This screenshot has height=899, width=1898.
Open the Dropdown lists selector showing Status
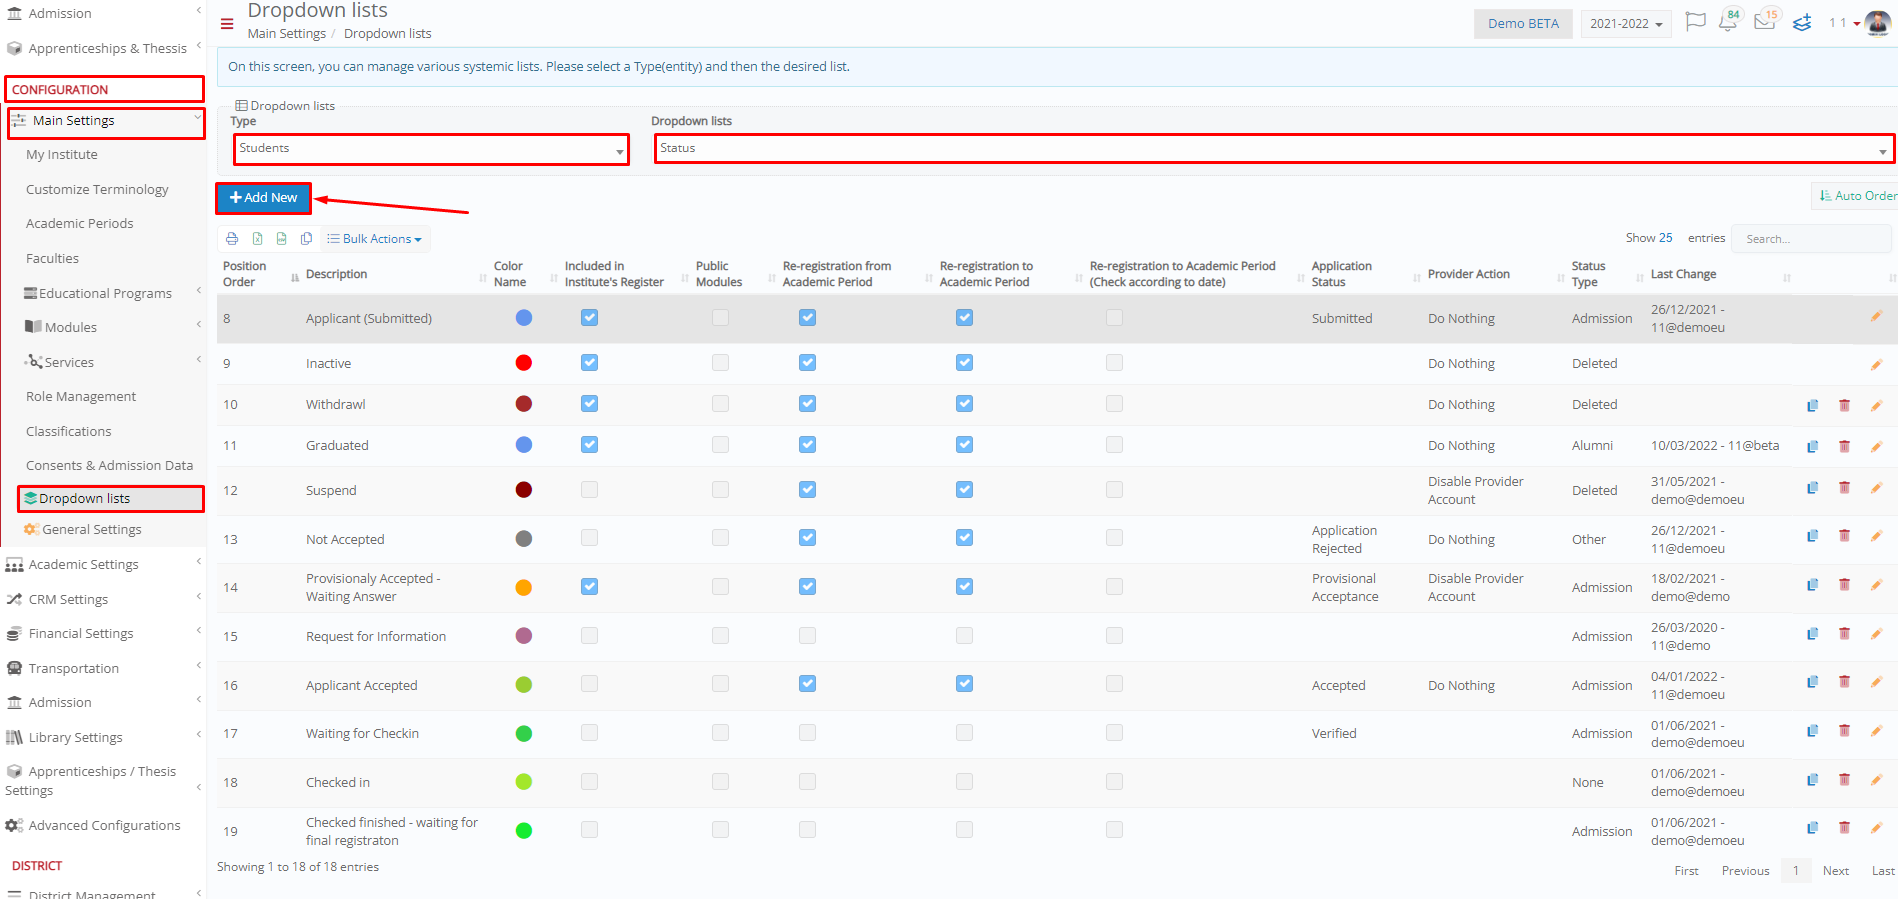click(x=1274, y=149)
